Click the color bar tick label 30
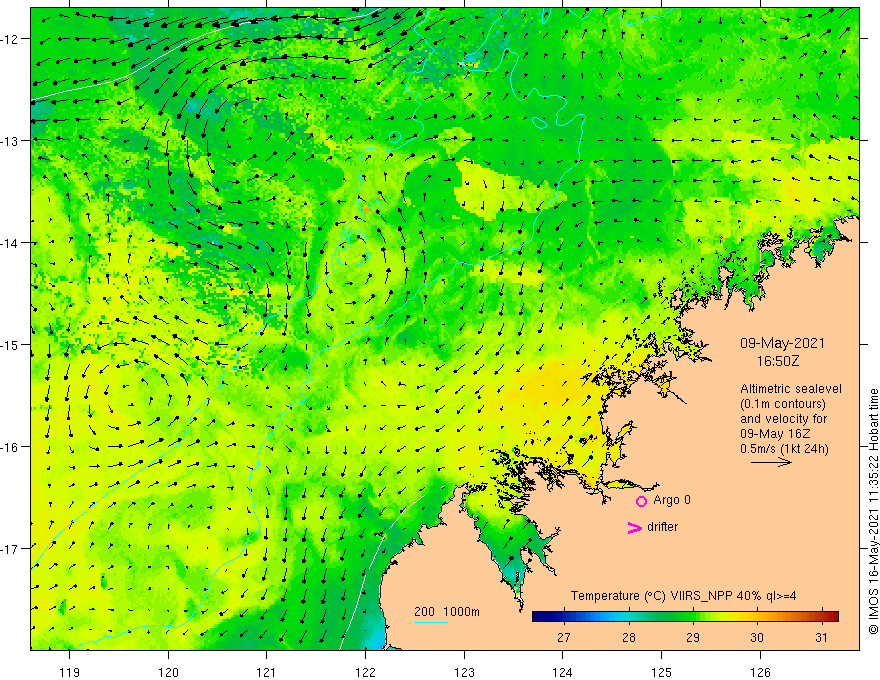880x680 pixels. pos(757,637)
